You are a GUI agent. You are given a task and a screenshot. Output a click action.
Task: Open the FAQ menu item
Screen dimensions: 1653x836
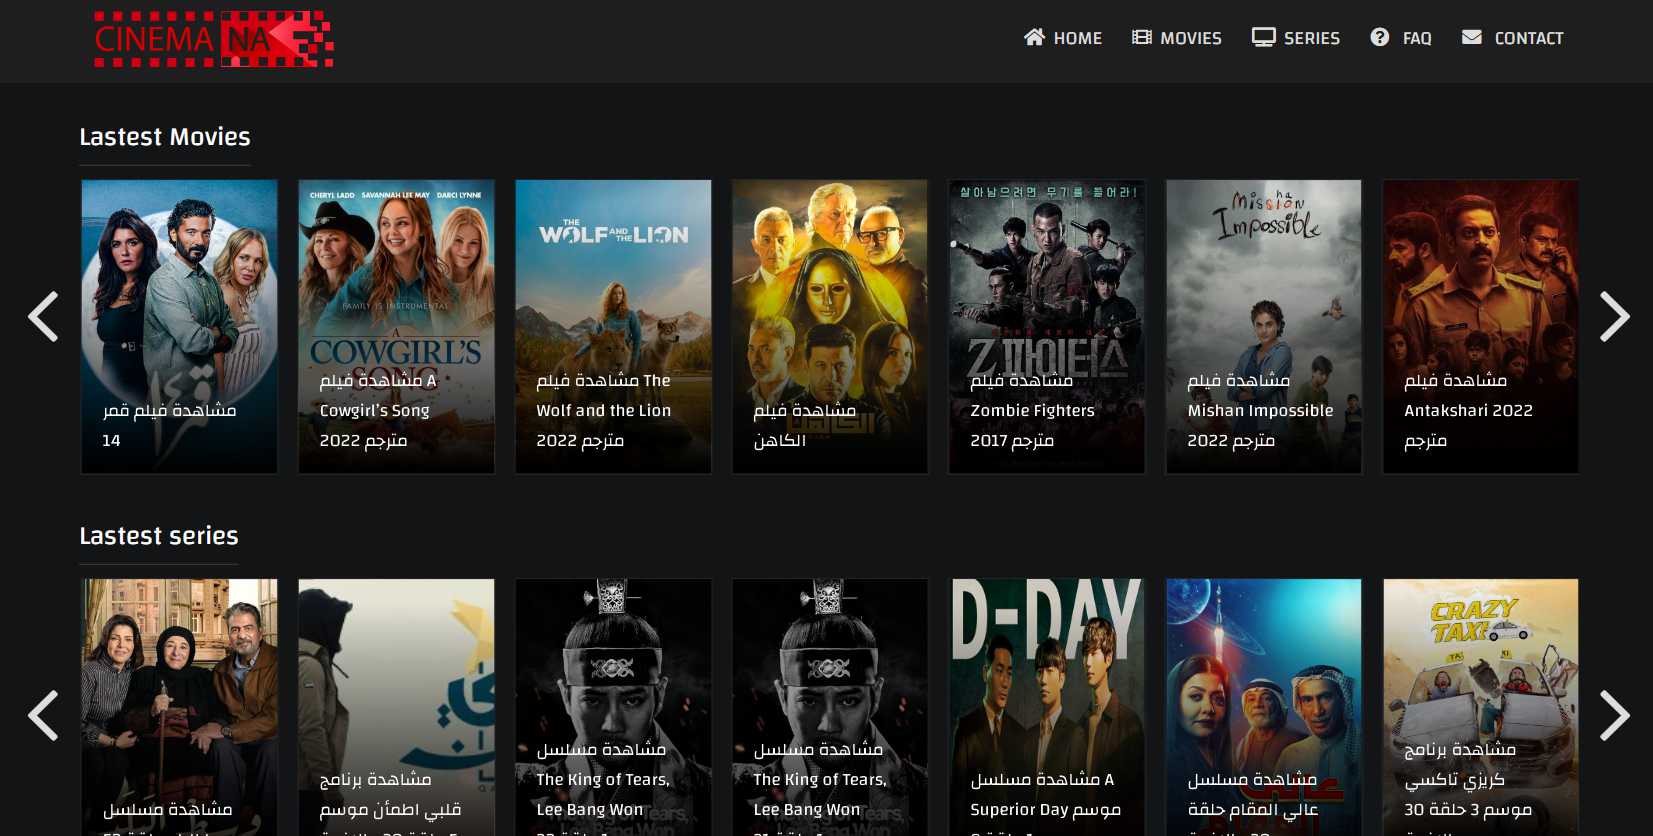[x=1400, y=38]
